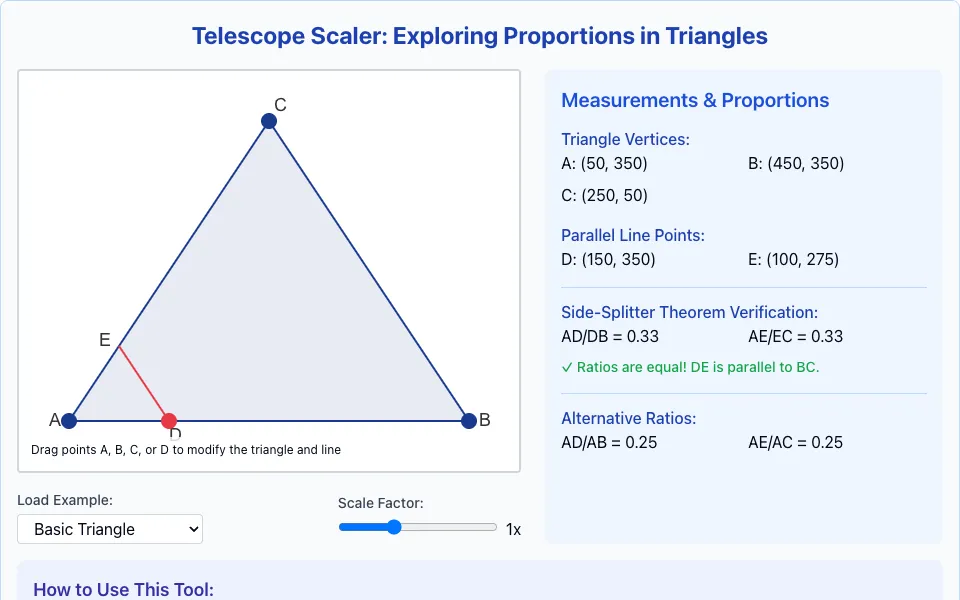Click the red segment DE
This screenshot has width=960, height=600.
tap(144, 384)
